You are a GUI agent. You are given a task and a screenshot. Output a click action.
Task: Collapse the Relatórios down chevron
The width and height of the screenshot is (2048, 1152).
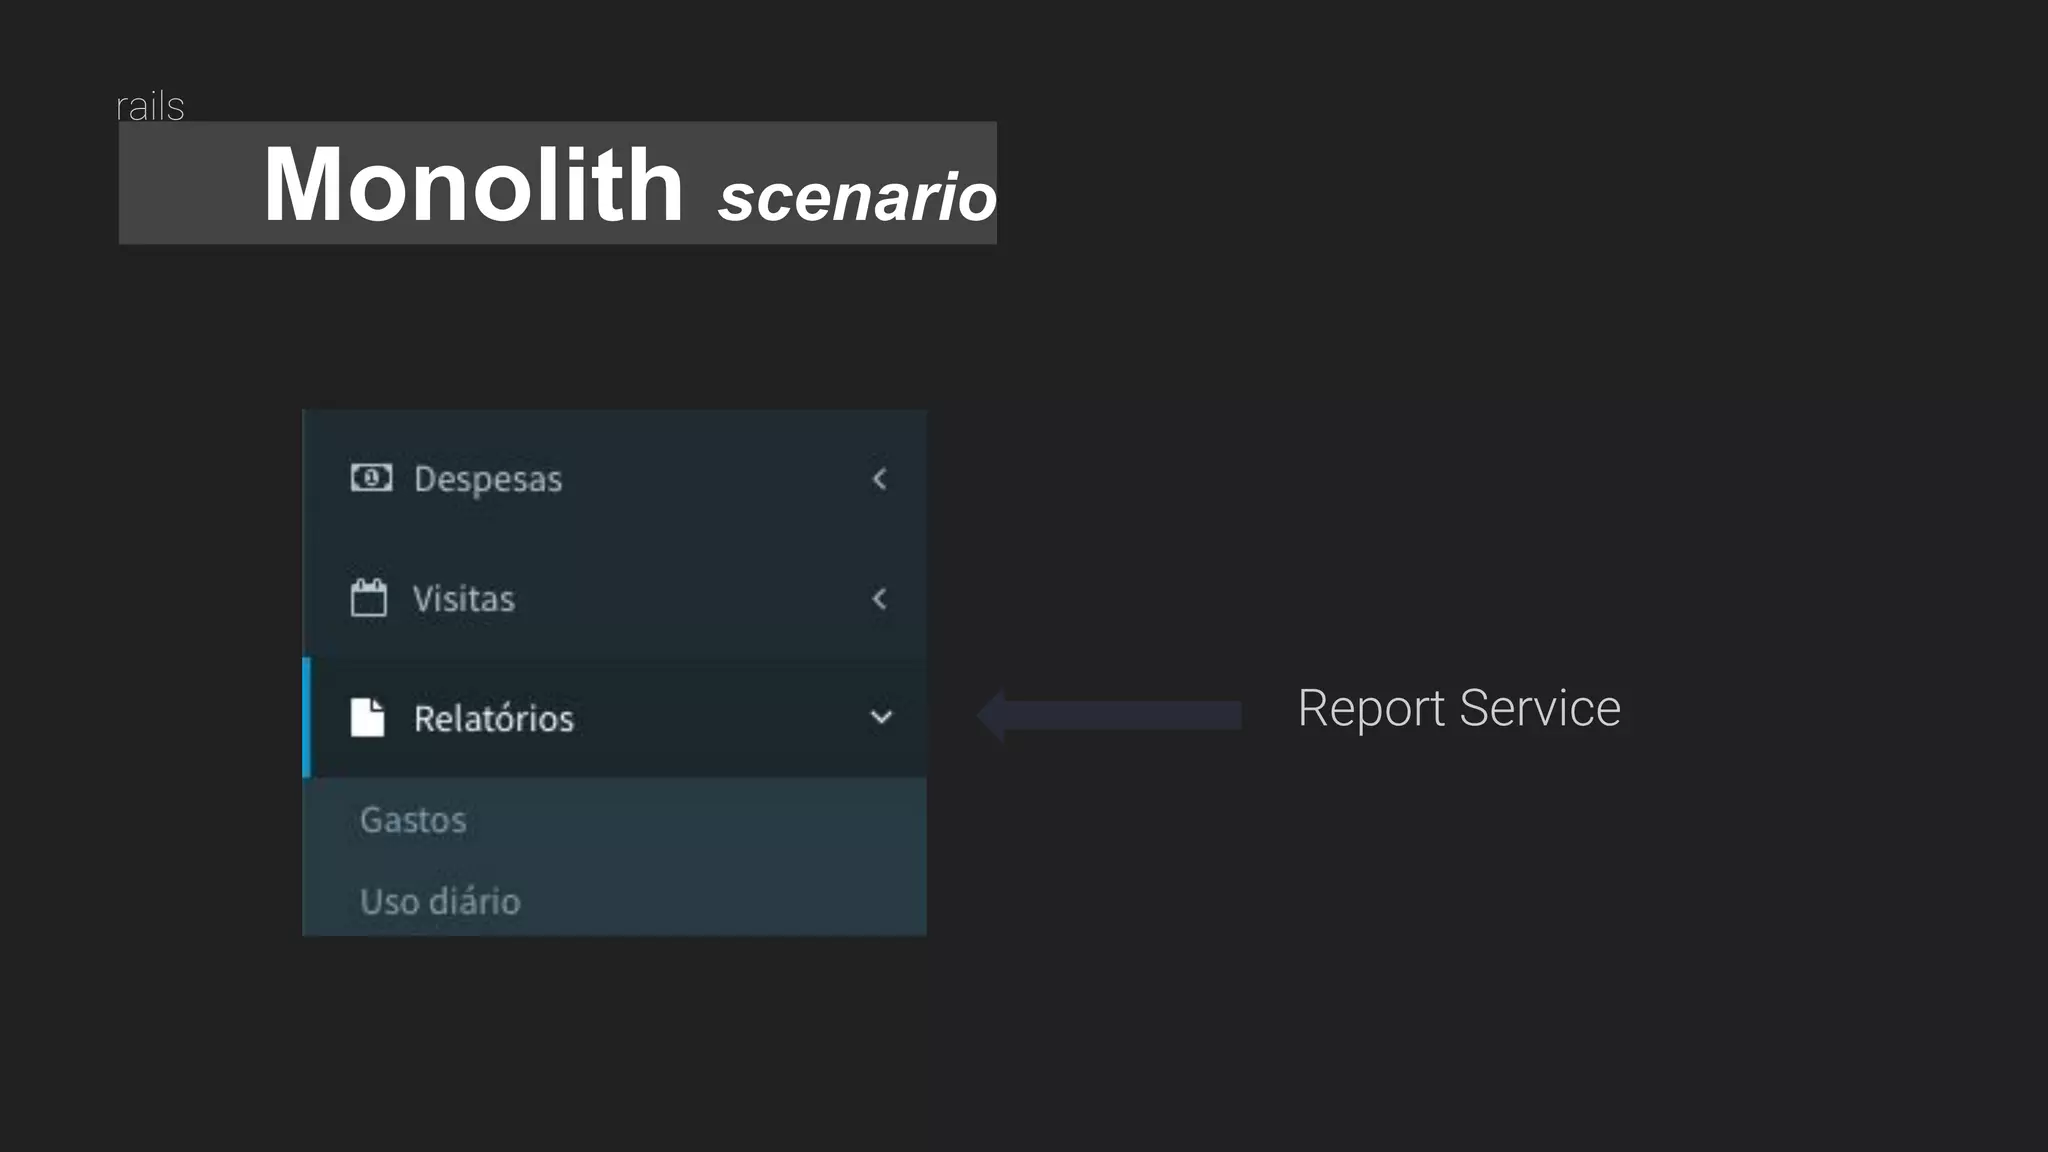[x=881, y=717]
